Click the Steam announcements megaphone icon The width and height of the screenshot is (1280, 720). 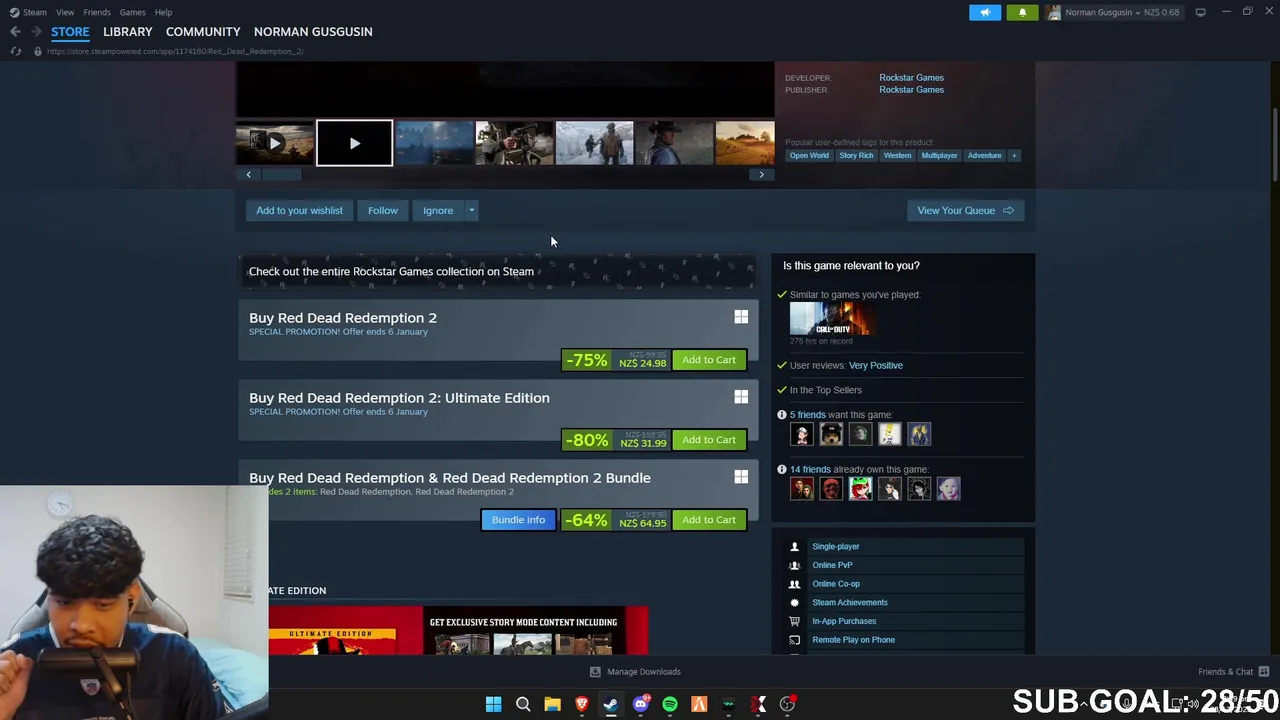click(x=985, y=12)
